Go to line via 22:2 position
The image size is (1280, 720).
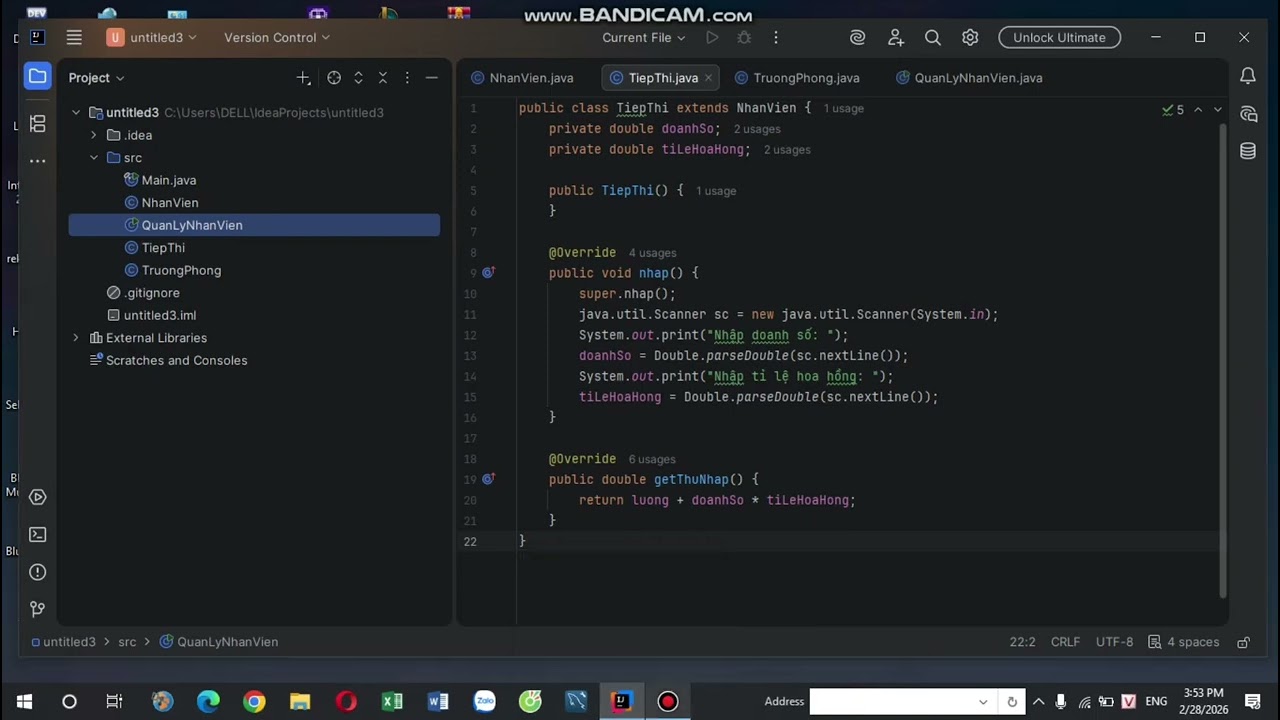coord(1022,642)
